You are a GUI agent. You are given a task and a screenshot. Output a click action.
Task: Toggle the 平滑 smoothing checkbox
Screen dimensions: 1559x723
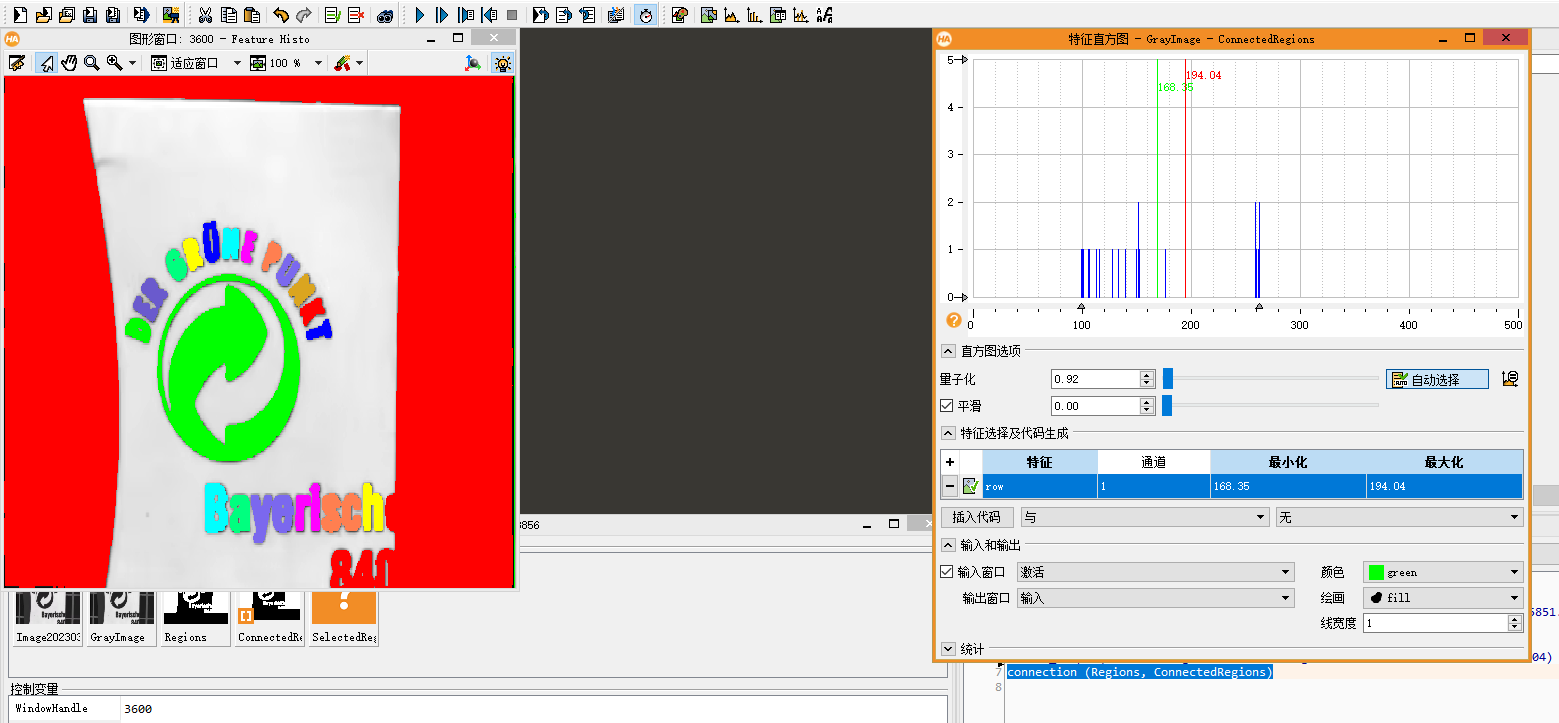947,406
